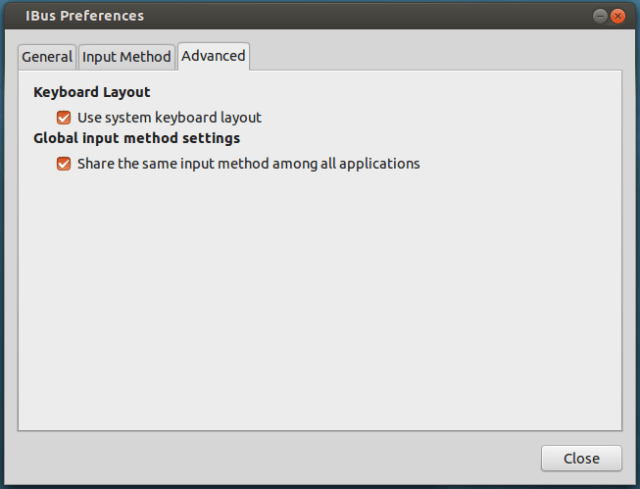Viewport: 640px width, 489px height.
Task: Click 'Share the same input method among all applications' text
Action: point(248,163)
